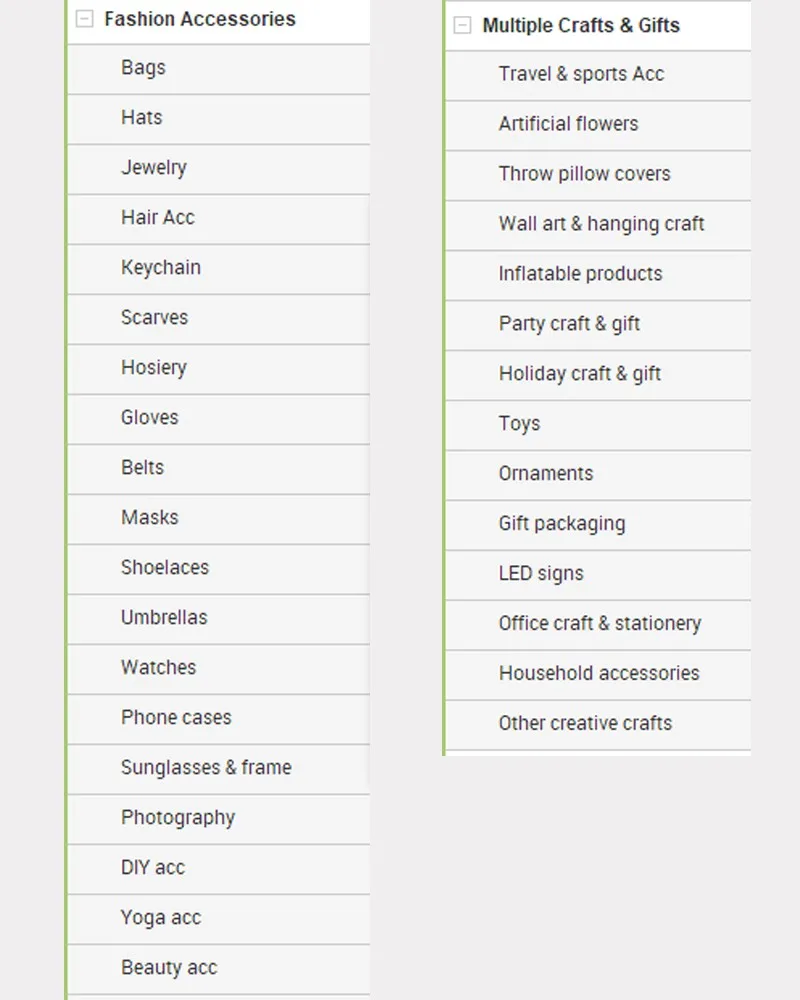800x1000 pixels.
Task: Open Other creative crafts
Action: (598, 725)
